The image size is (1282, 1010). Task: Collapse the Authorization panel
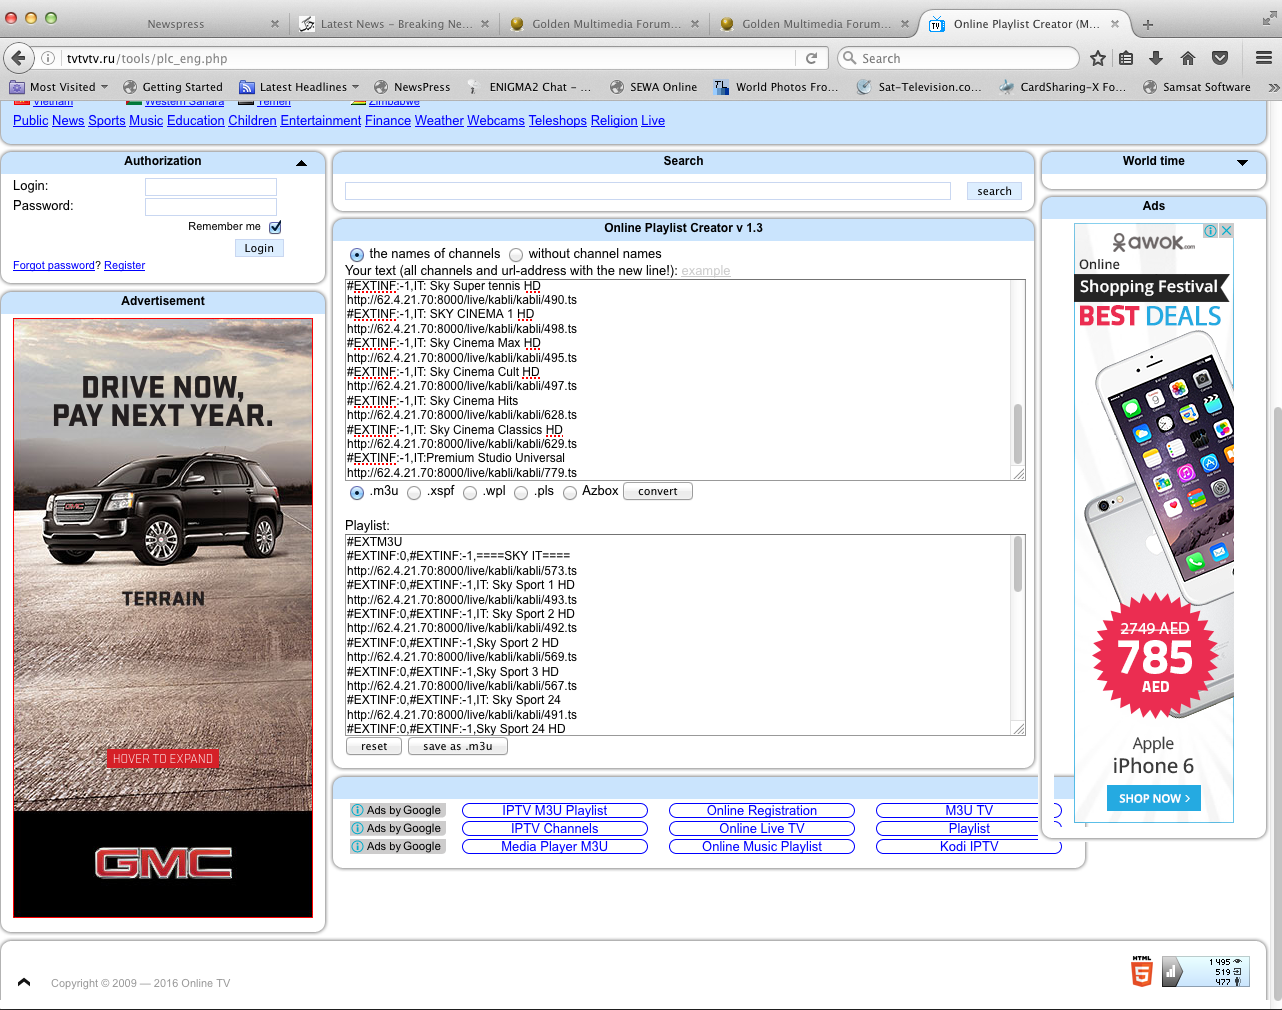[301, 162]
